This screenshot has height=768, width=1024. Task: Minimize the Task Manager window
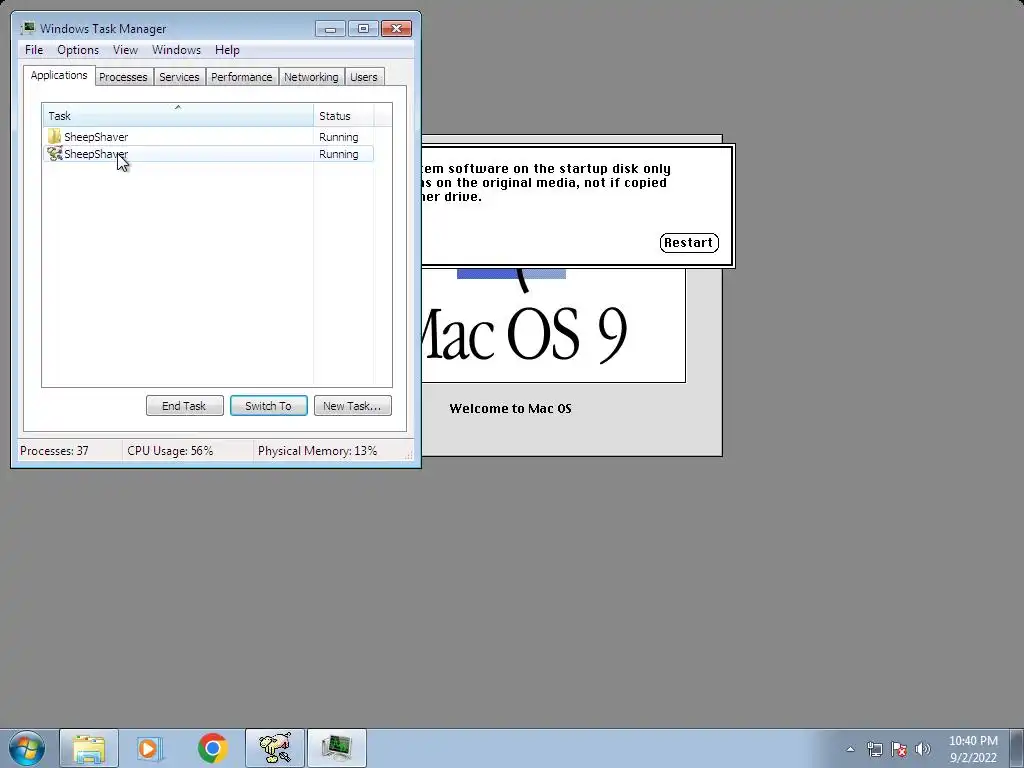[x=330, y=29]
